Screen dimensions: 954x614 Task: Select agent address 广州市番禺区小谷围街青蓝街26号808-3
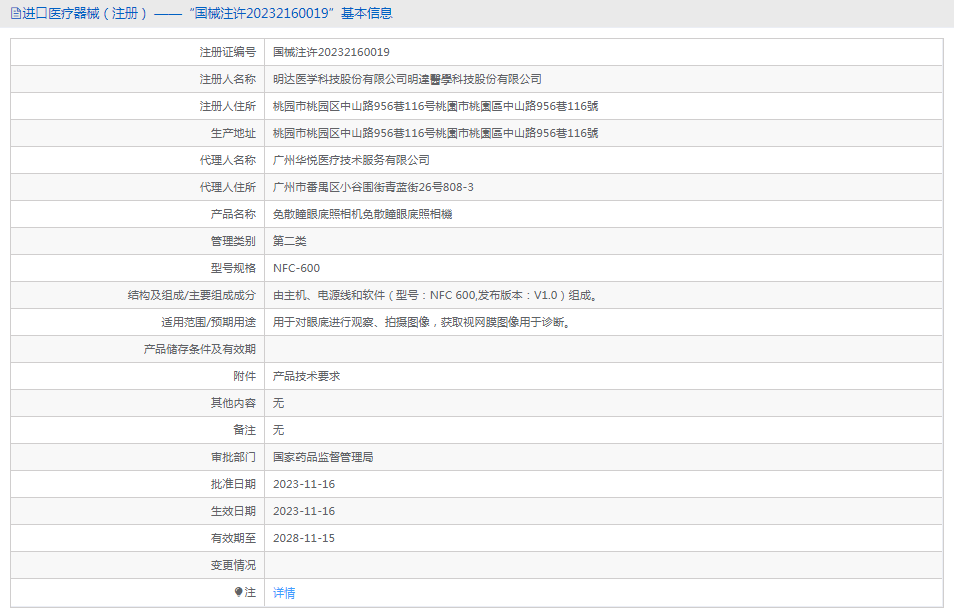[x=373, y=187]
